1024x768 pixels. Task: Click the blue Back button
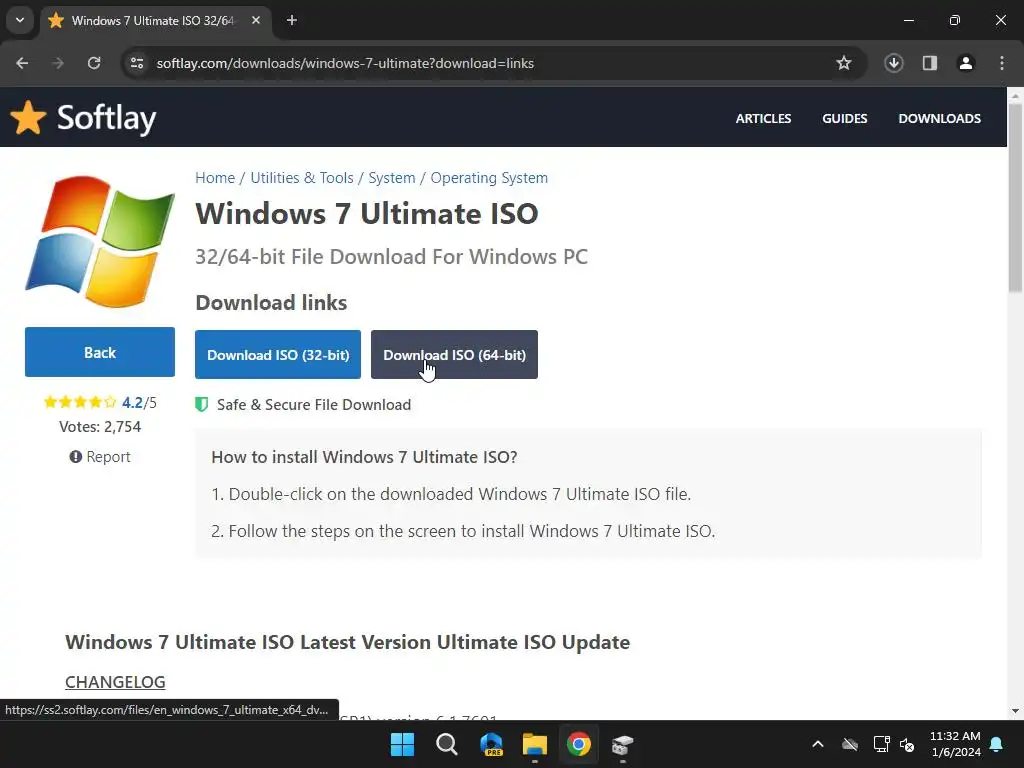click(100, 352)
